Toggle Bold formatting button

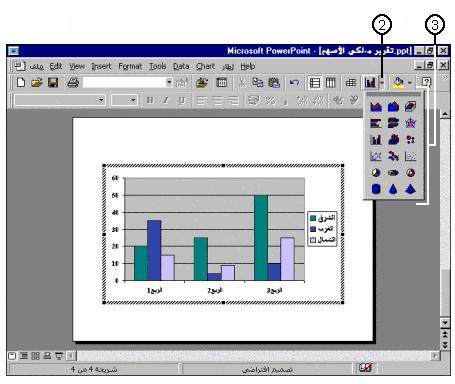click(x=150, y=100)
